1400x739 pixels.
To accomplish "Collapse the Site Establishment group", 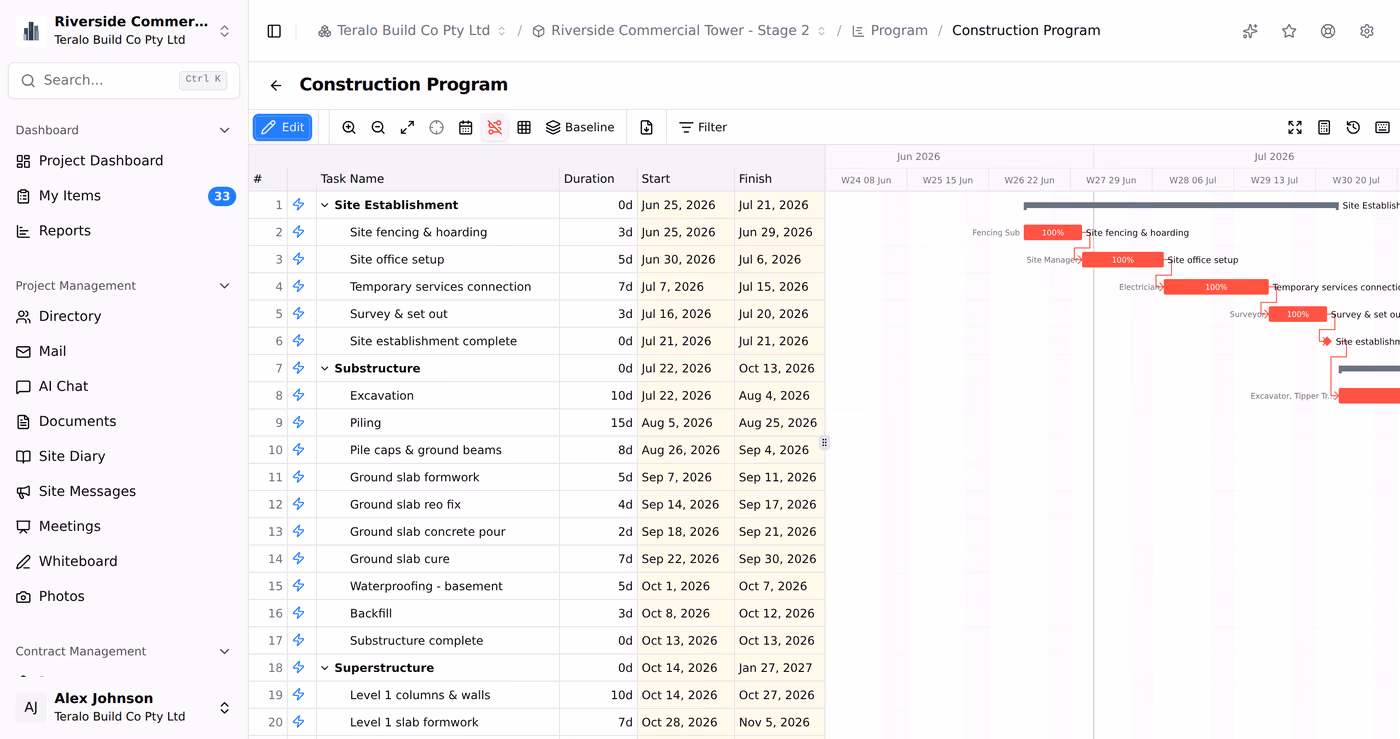I will [325, 205].
